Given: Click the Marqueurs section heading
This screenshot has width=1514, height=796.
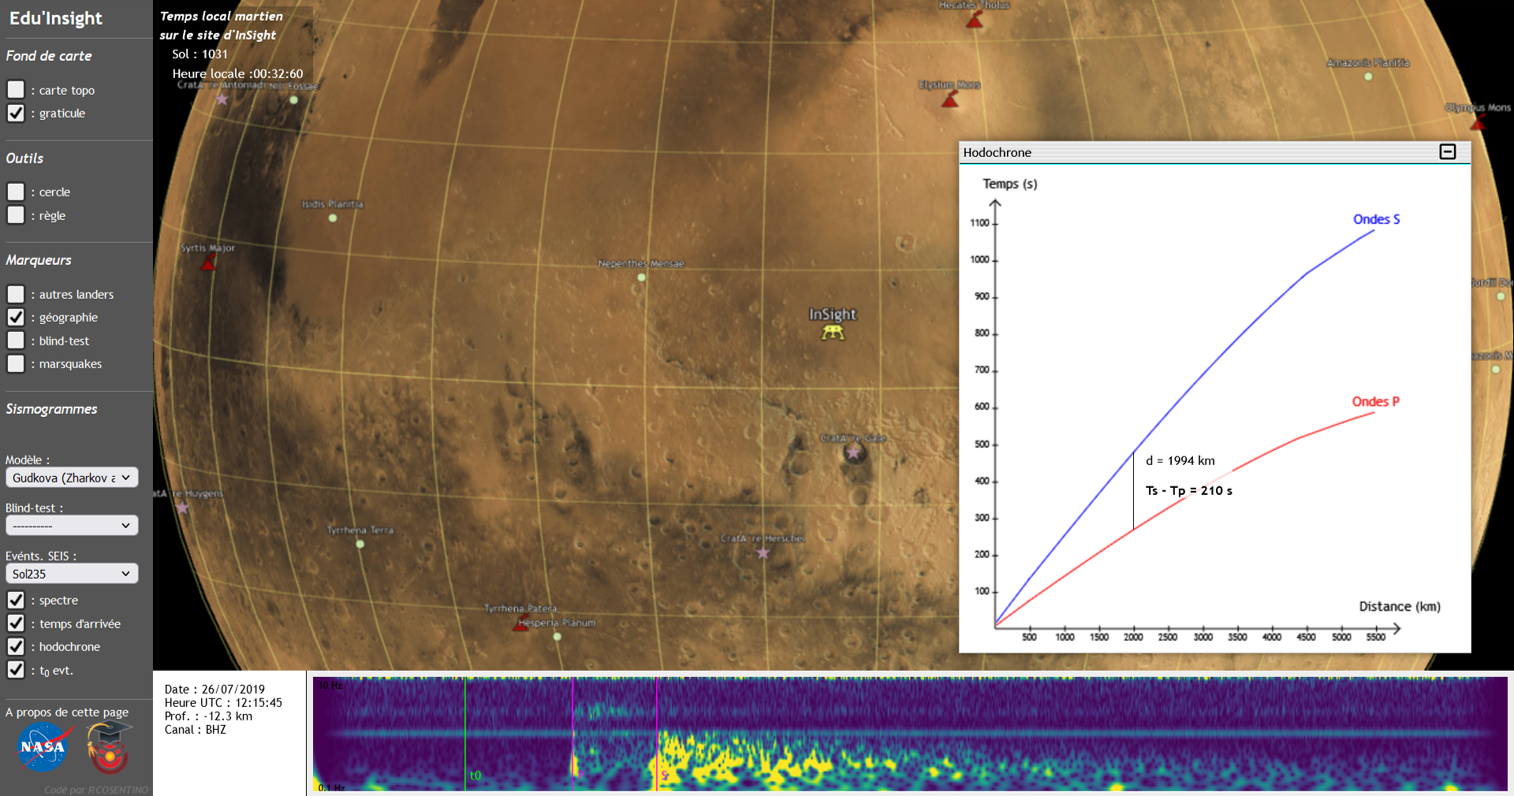Looking at the screenshot, I should pos(38,260).
